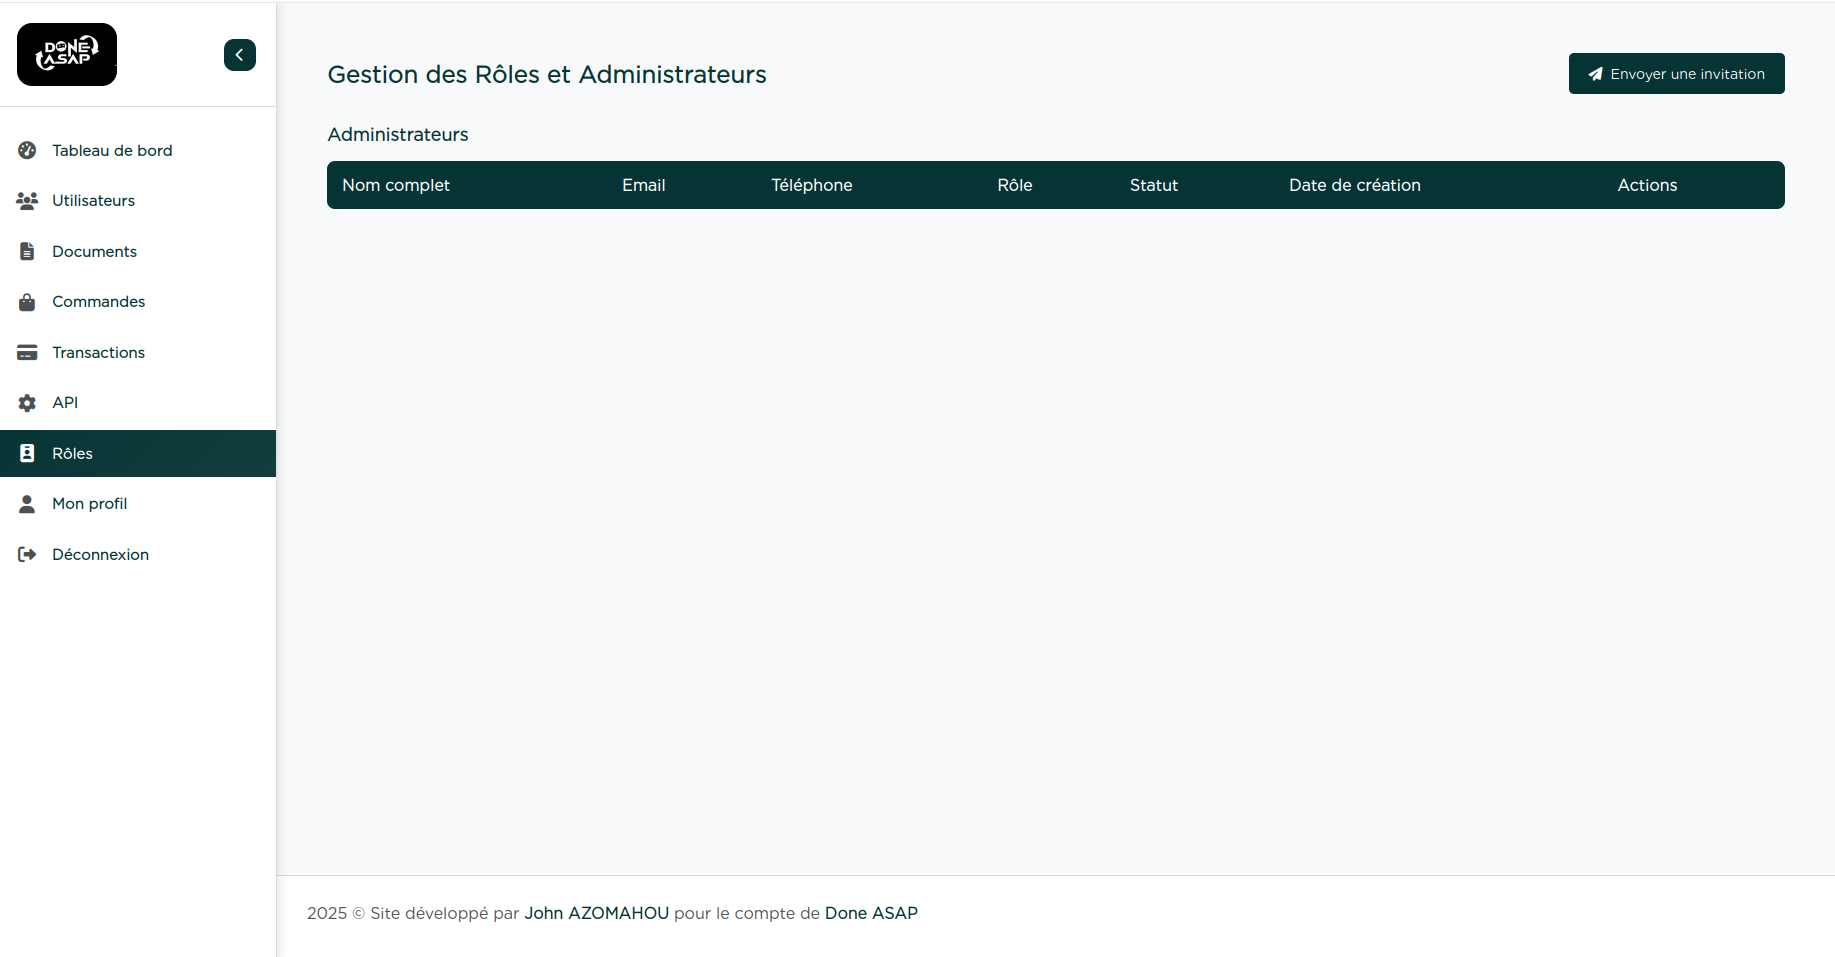Click the Déconnexion logout icon
1835x957 pixels.
click(x=27, y=555)
